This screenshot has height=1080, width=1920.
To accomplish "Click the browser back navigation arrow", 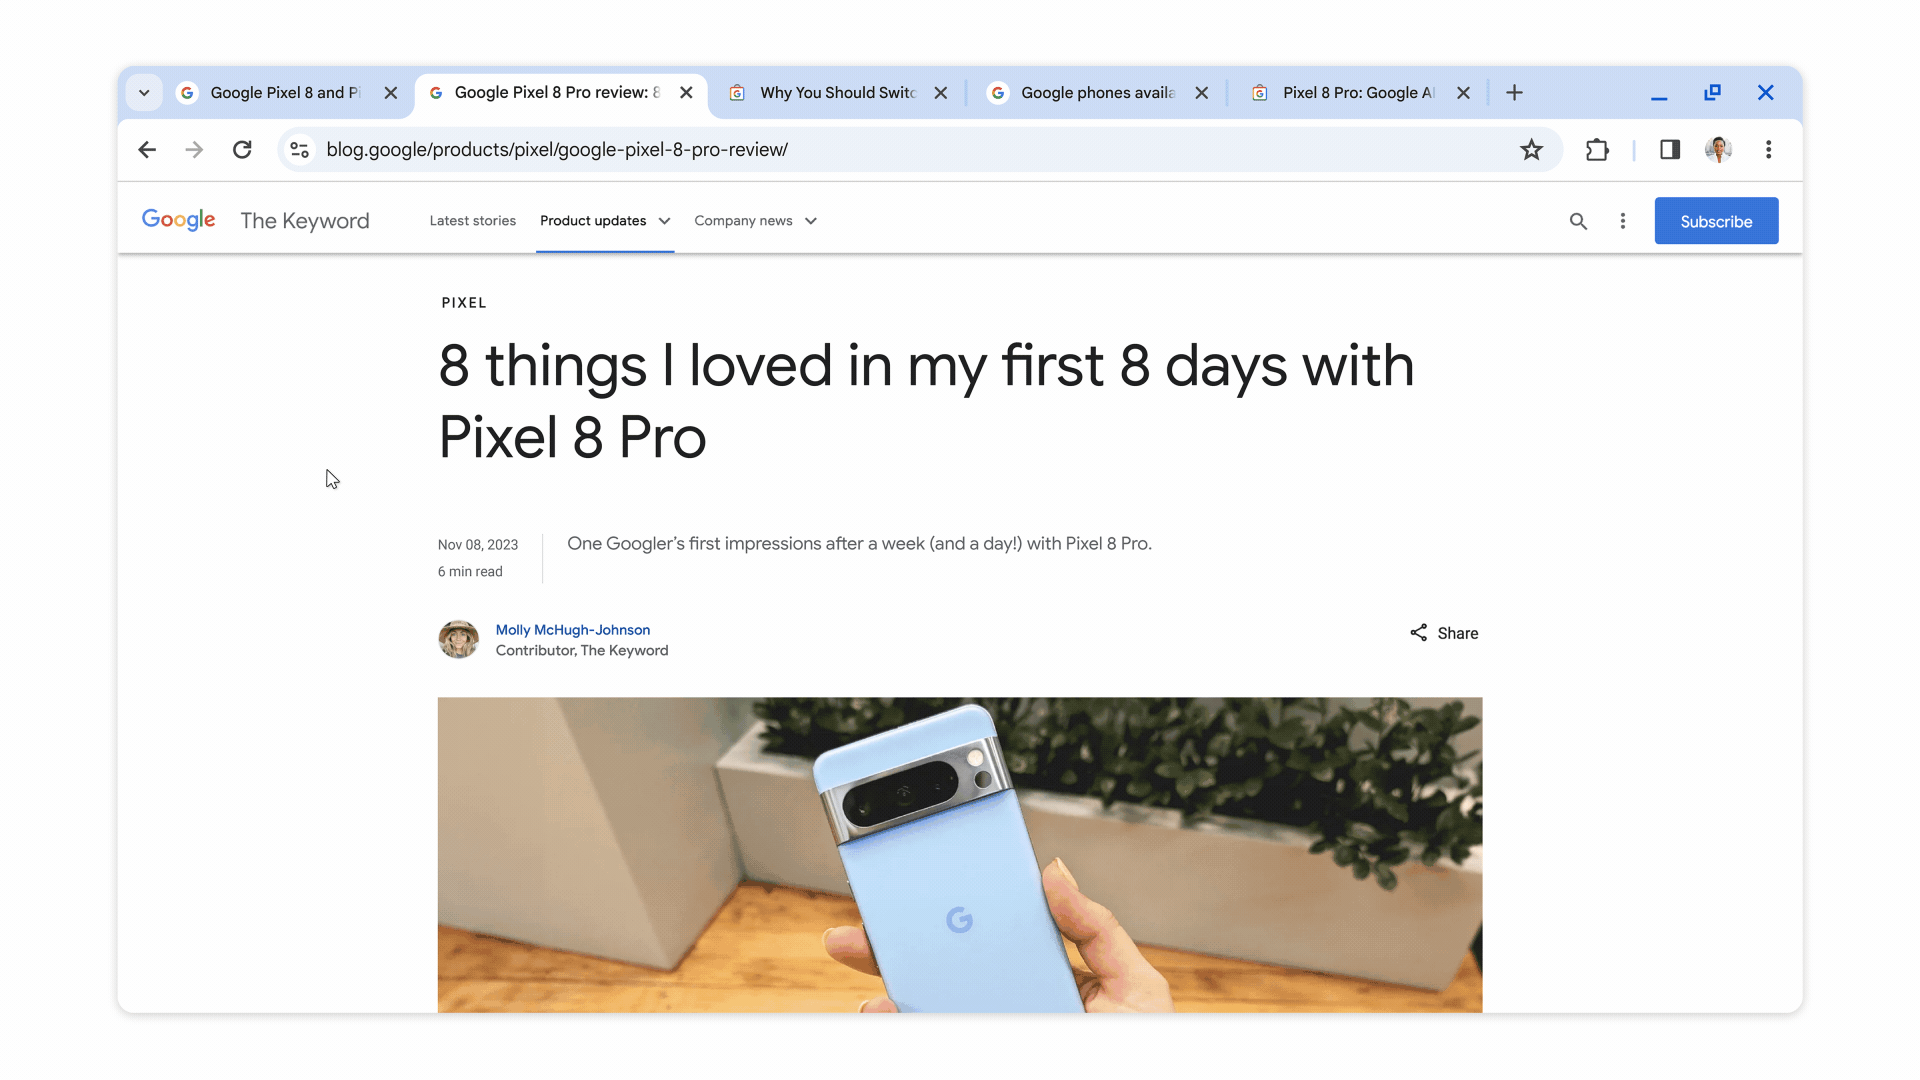I will pyautogui.click(x=146, y=149).
